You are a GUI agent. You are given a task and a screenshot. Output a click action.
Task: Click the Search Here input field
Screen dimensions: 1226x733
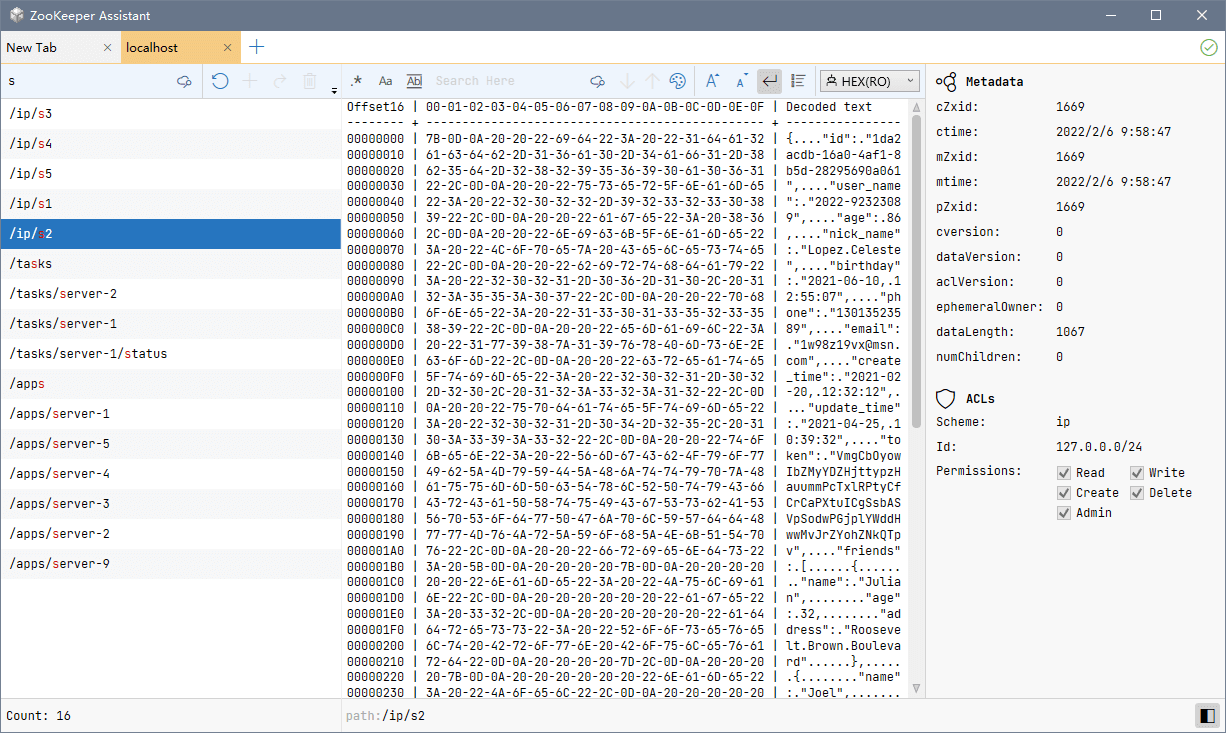tap(505, 81)
